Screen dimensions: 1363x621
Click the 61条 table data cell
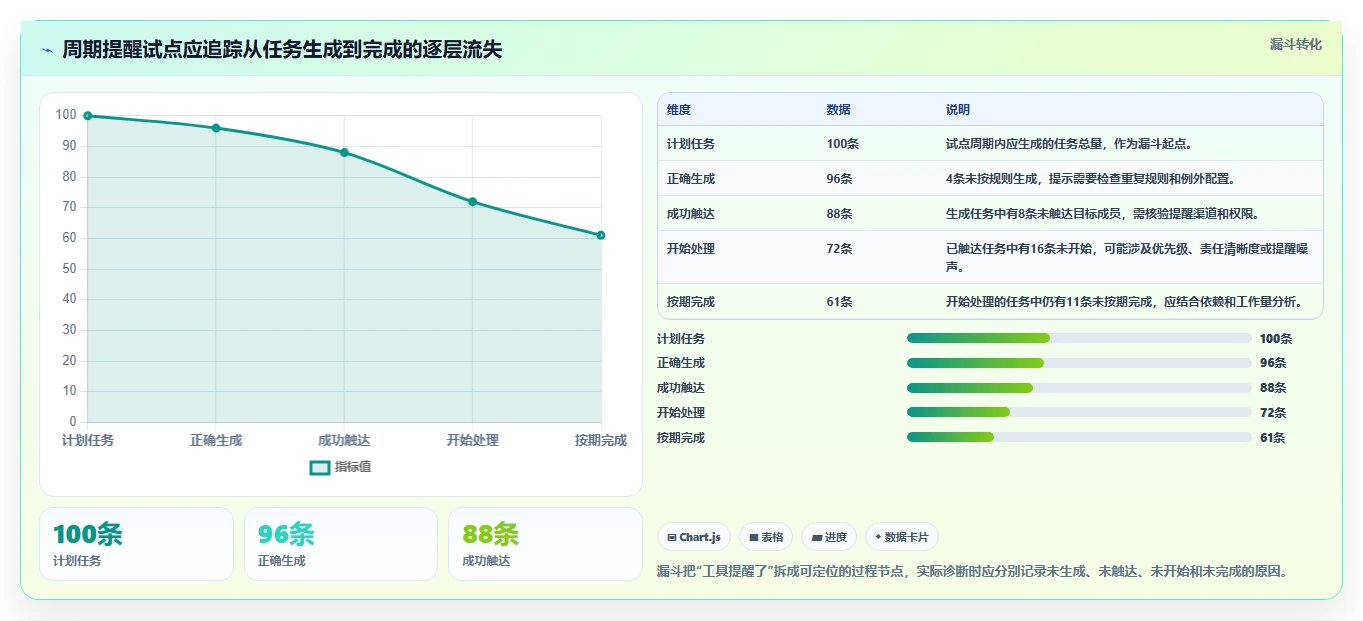pos(840,302)
